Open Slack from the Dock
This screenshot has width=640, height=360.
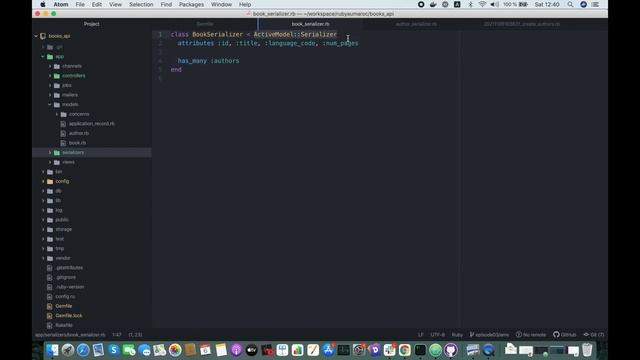(389, 350)
